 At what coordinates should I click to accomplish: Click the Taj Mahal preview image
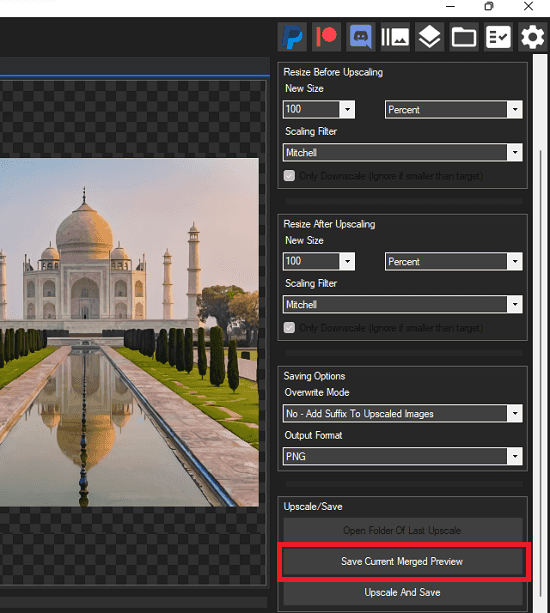click(129, 332)
